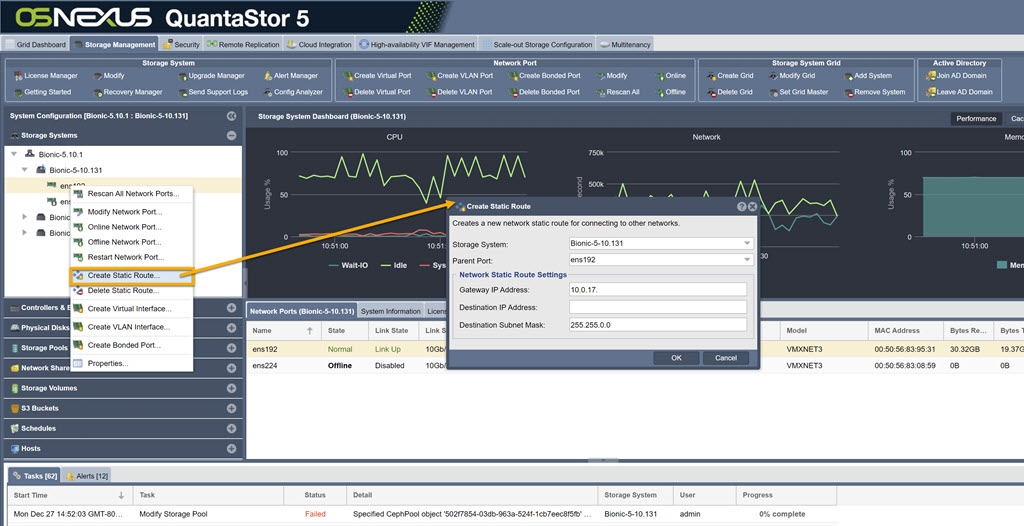This screenshot has height=526, width=1024.
Task: Select Create Virtual Port toolbar icon
Action: tap(377, 76)
